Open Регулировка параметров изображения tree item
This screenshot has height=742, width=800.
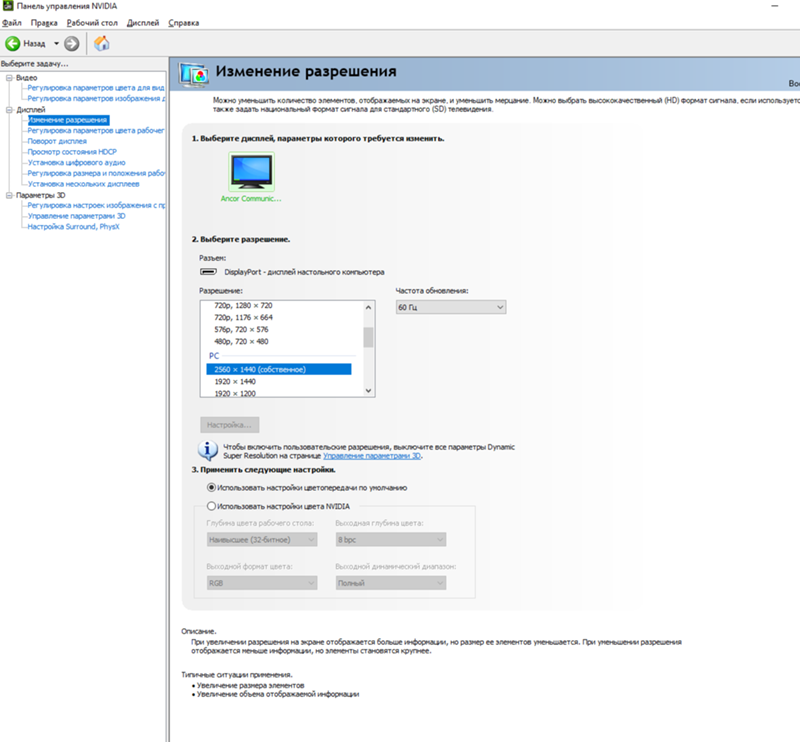coord(96,98)
